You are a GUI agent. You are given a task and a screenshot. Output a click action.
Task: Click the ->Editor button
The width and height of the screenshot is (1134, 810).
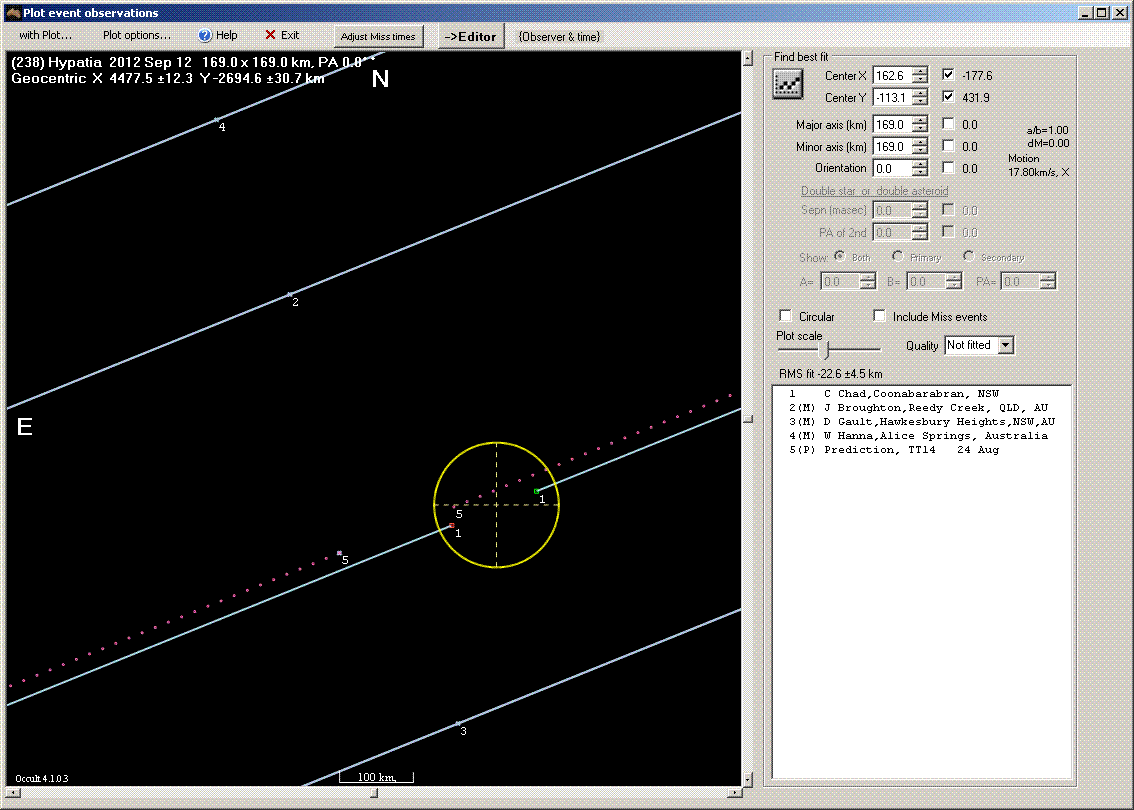point(470,36)
